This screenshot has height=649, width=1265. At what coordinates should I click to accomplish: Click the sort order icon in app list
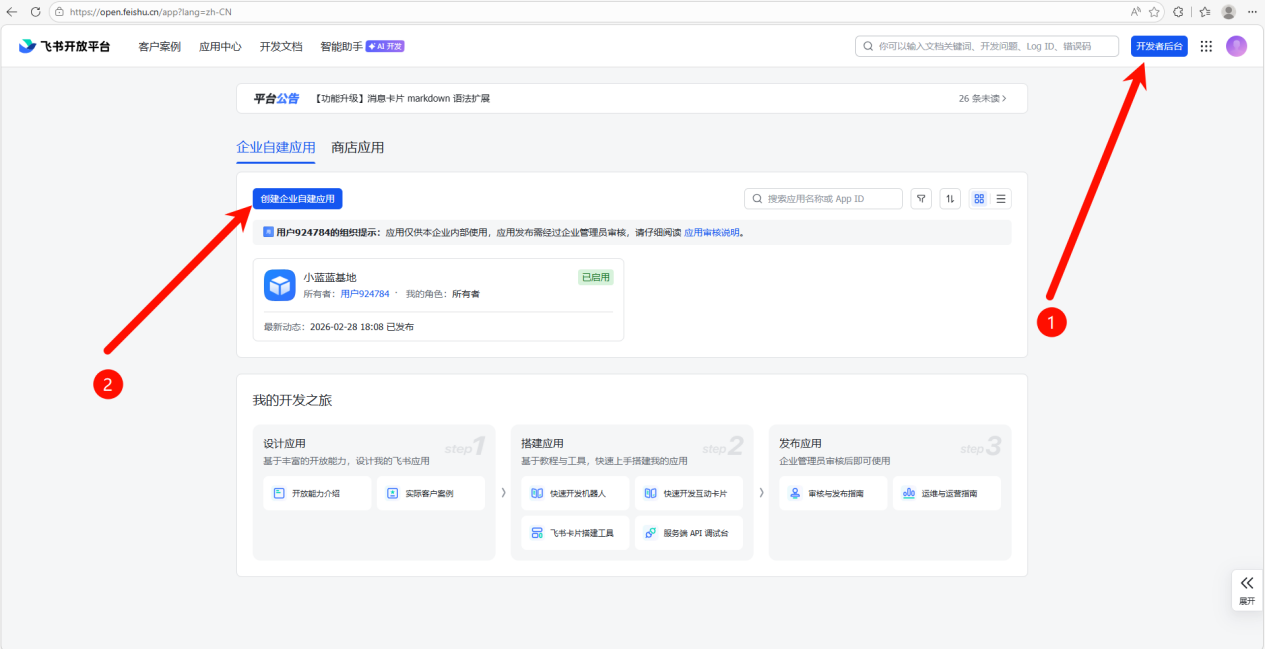(x=949, y=198)
